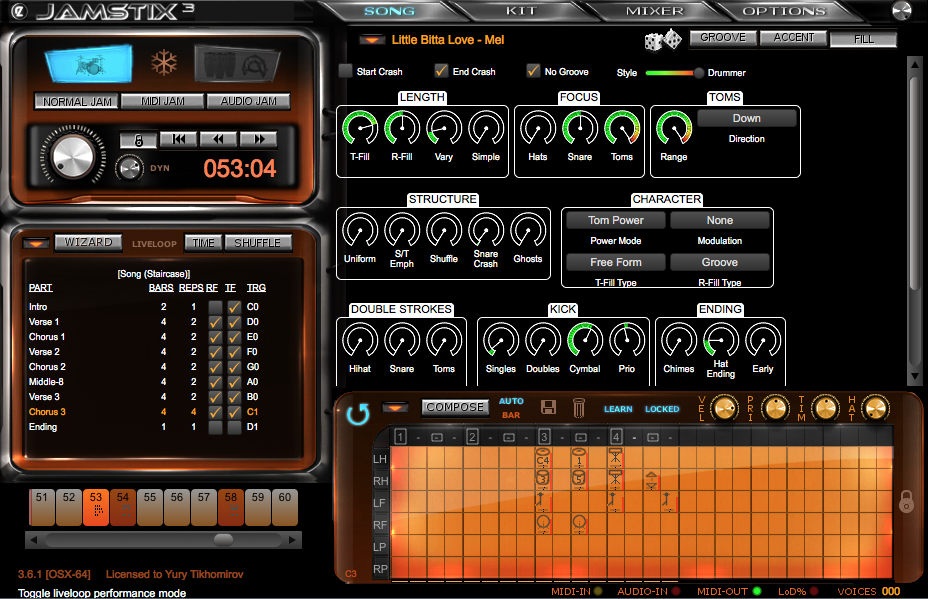
Task: Open the 'Groove' R-Fill Type selector
Action: tap(720, 262)
